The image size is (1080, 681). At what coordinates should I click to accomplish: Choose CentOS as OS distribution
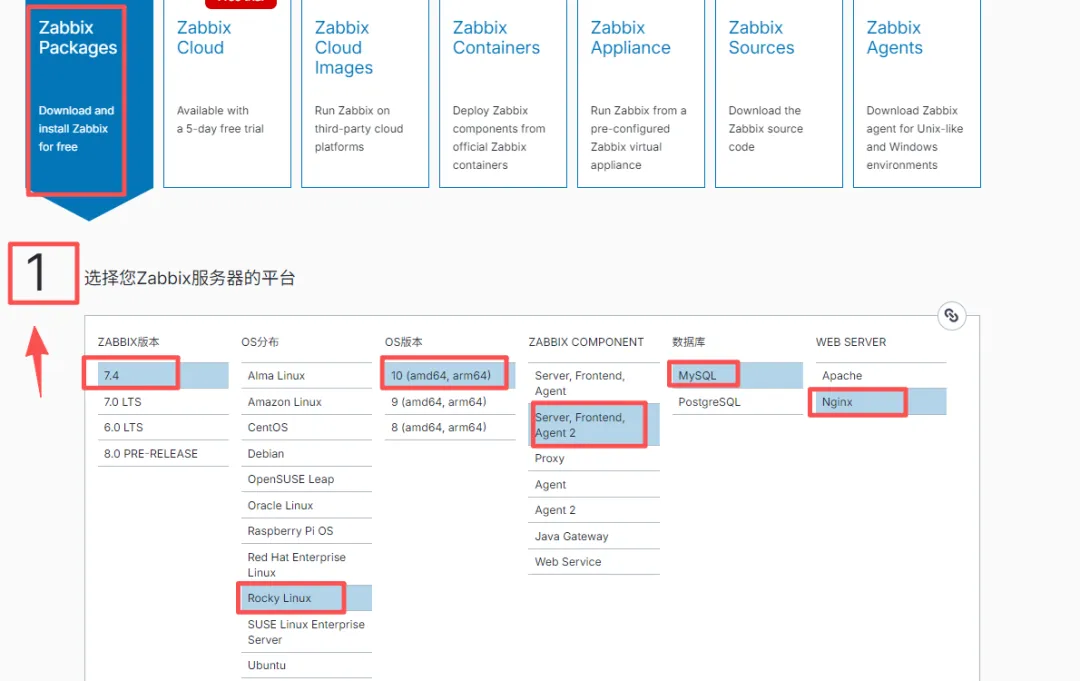pyautogui.click(x=307, y=428)
